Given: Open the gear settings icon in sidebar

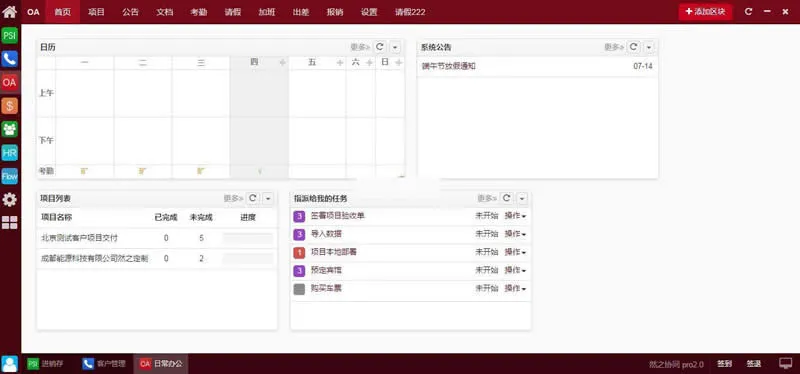Looking at the screenshot, I should point(10,200).
